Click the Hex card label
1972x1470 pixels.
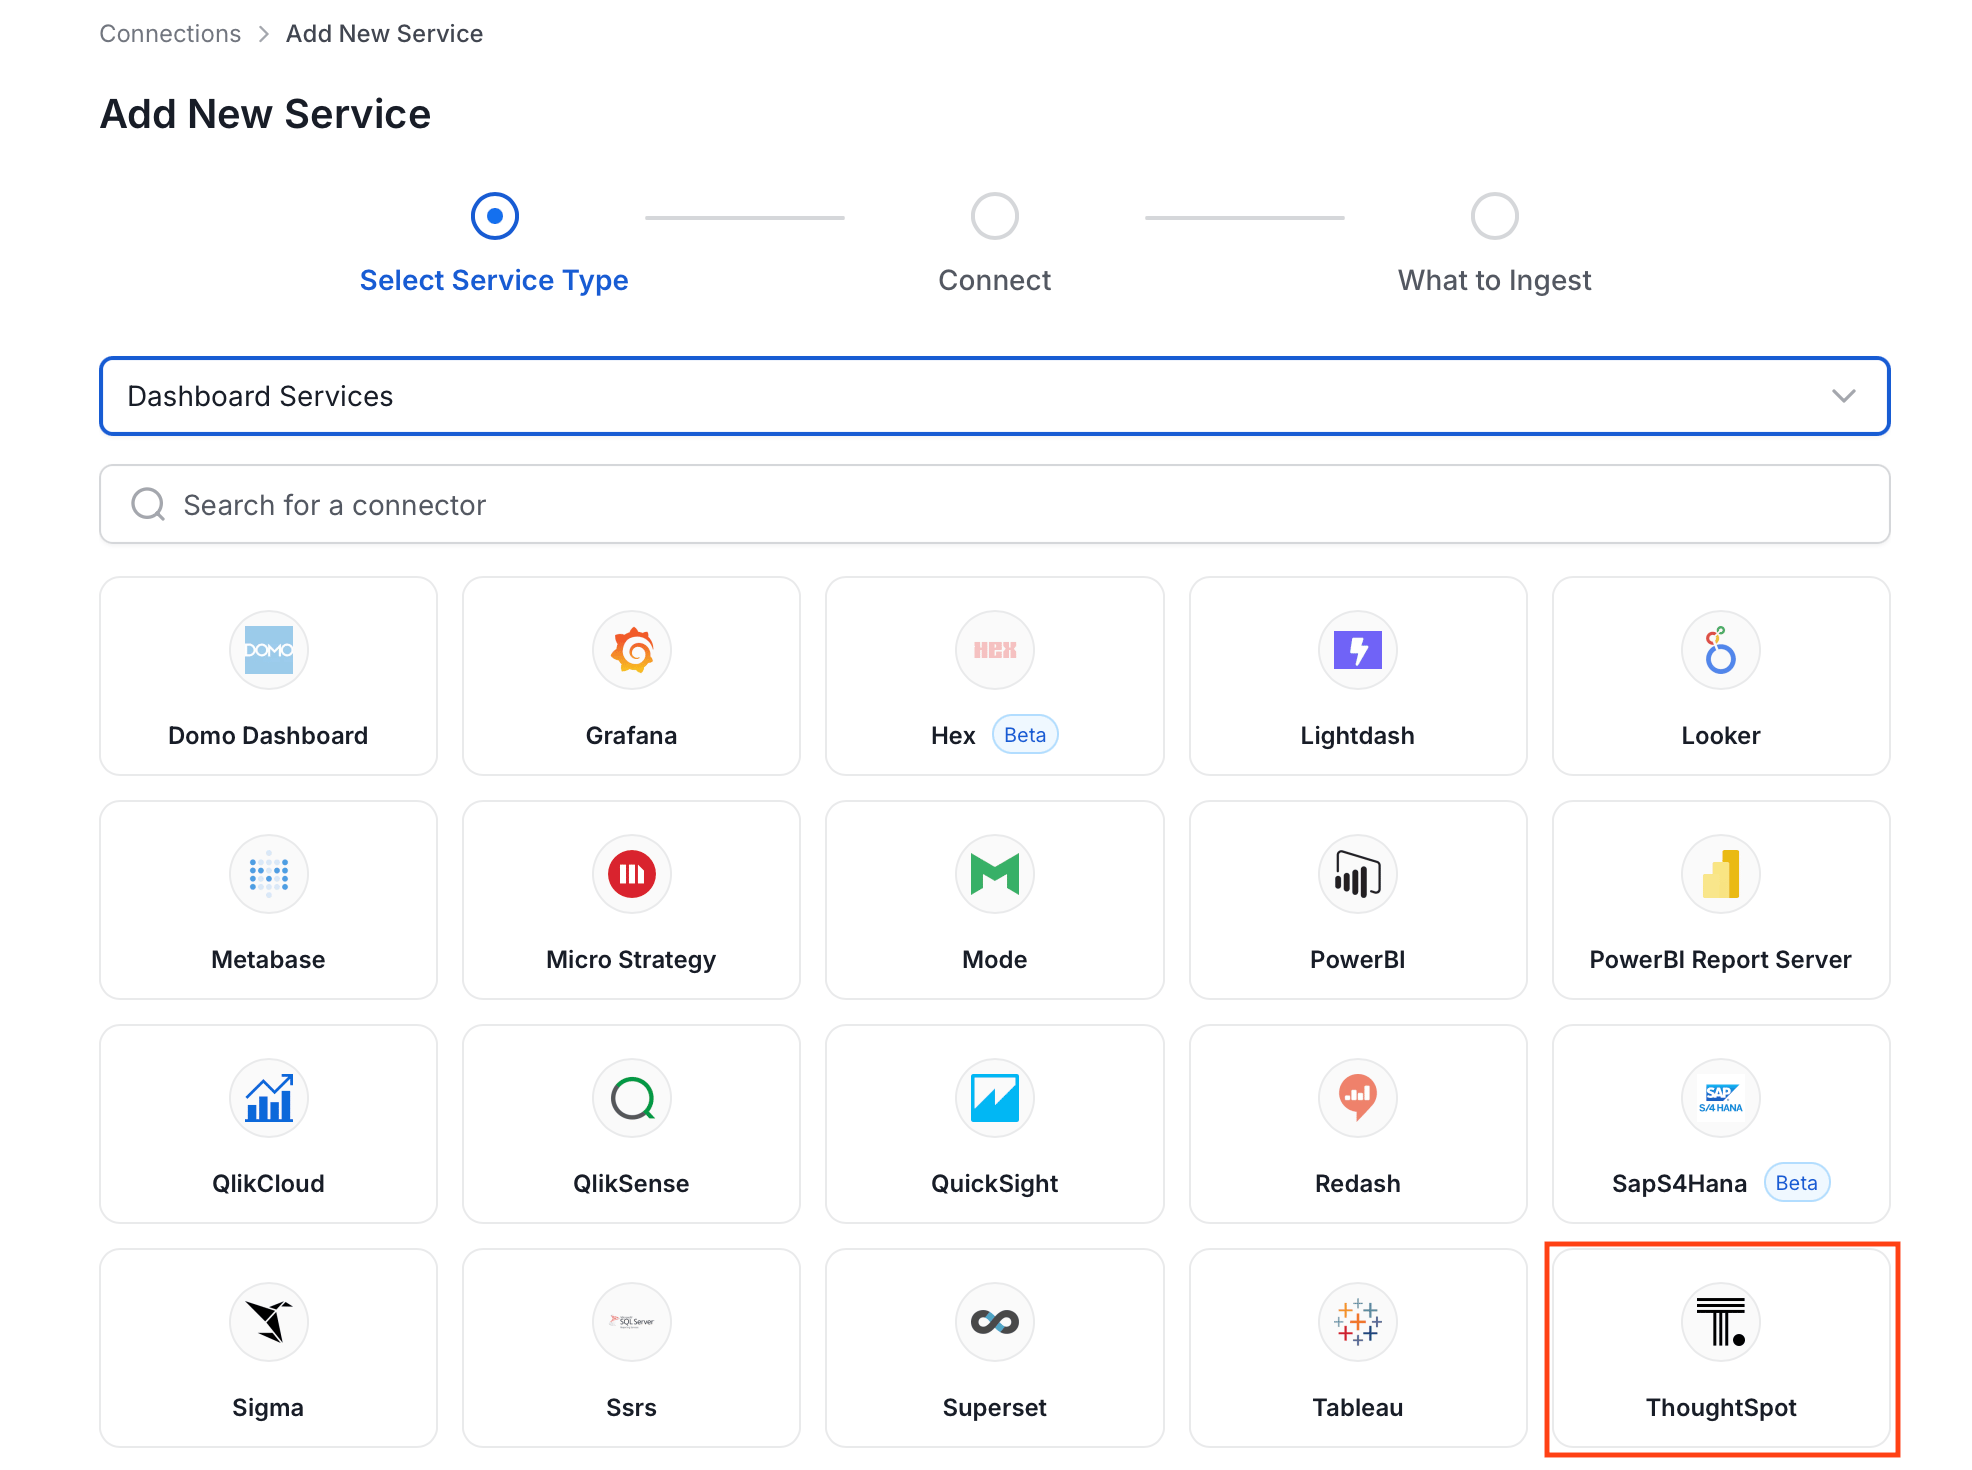(x=953, y=736)
